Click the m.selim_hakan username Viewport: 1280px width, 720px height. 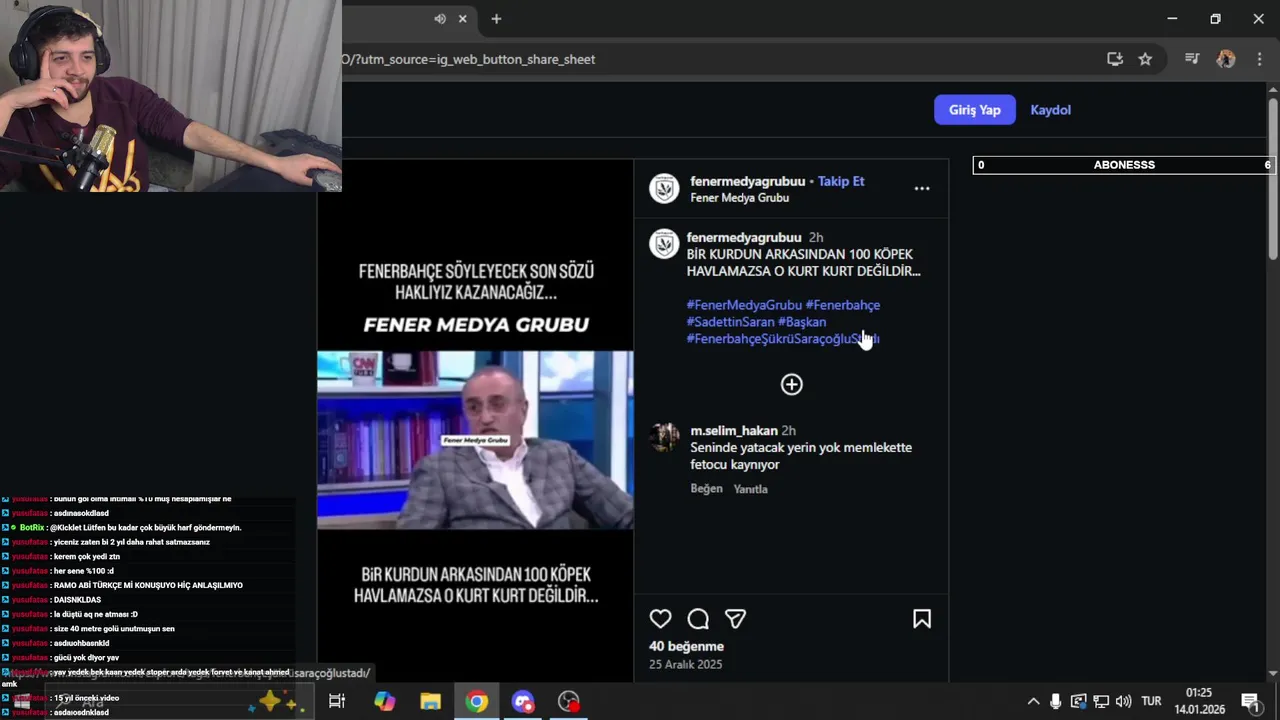(x=734, y=430)
